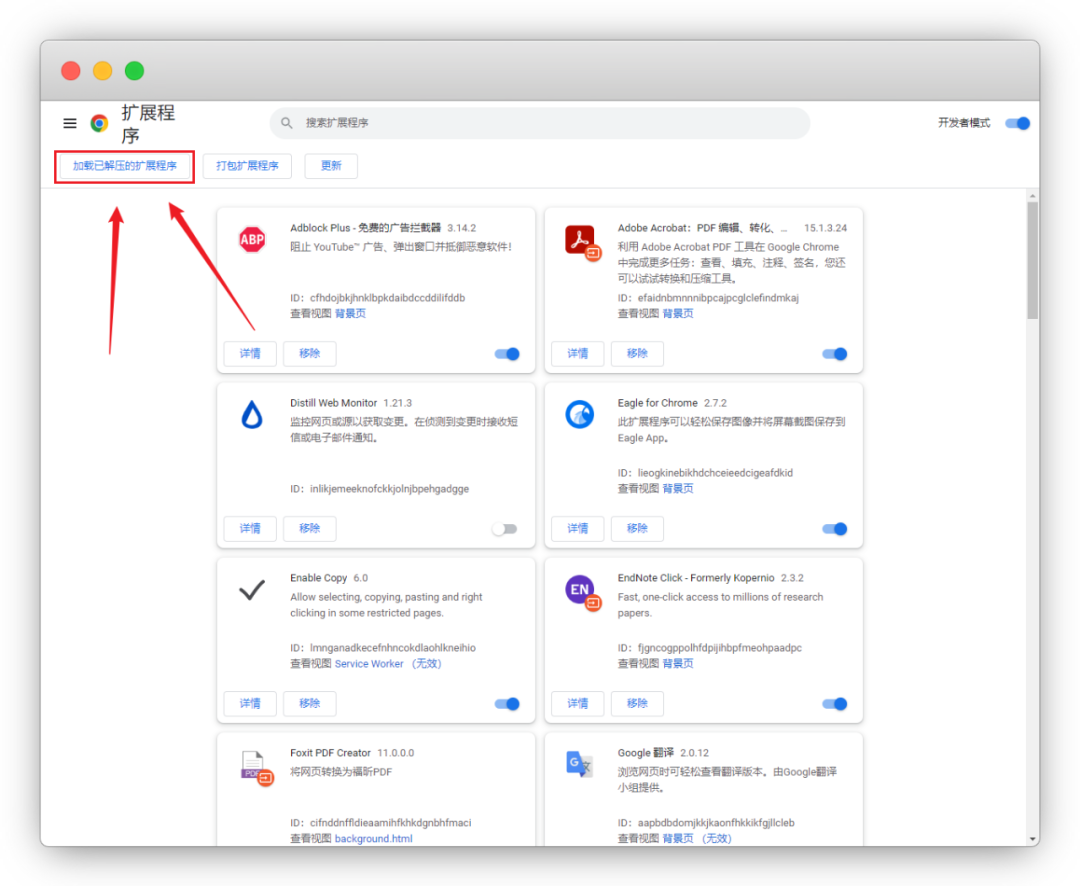
Task: Open Eagle for Chrome 背景页 link
Action: click(678, 488)
